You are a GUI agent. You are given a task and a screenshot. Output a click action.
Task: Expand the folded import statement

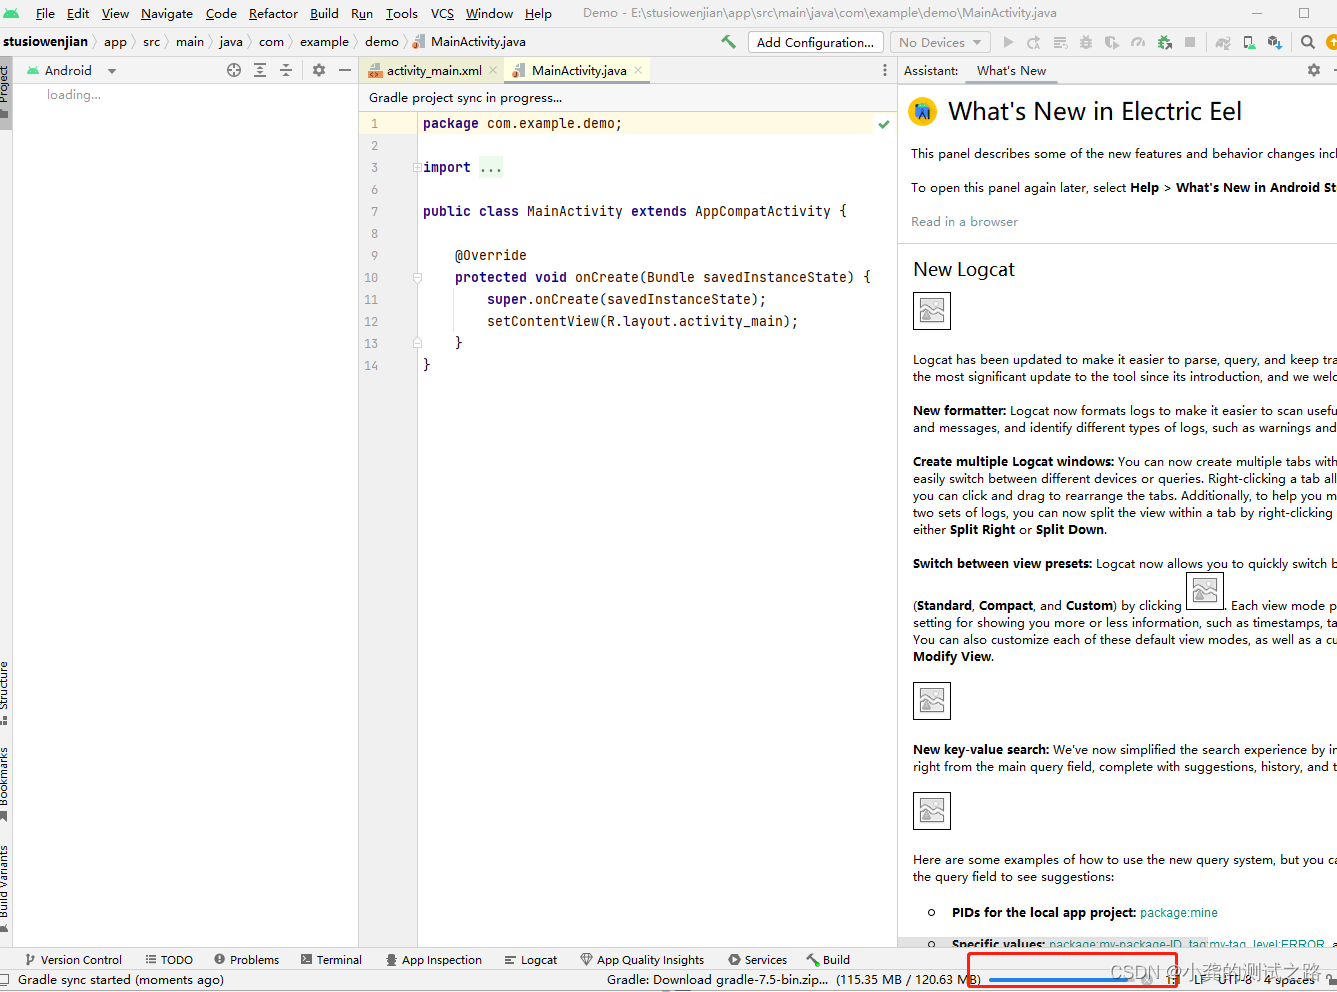tap(417, 168)
